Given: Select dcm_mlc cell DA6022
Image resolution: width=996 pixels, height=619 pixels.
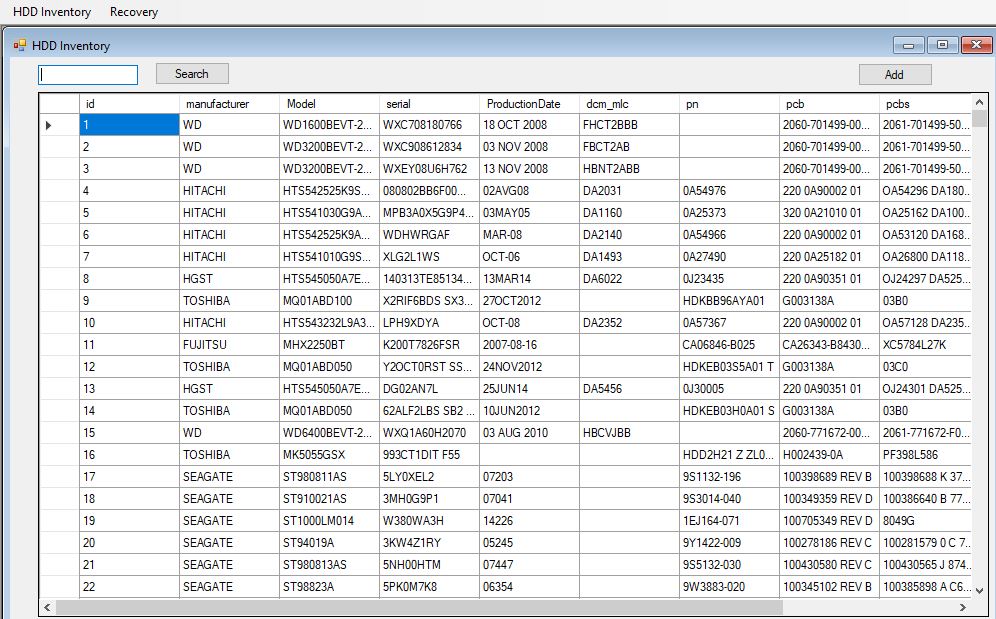Looking at the screenshot, I should point(629,279).
